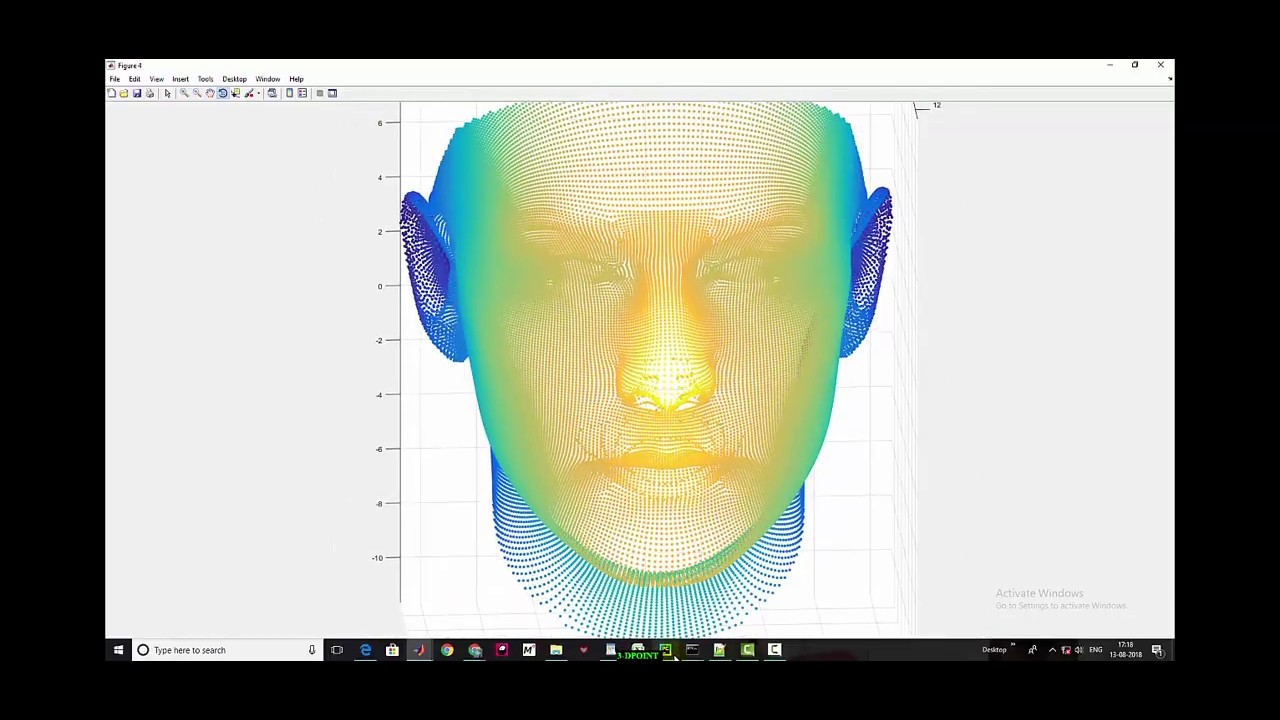
Task: Open the Command Prompt taskbar icon
Action: coord(692,650)
